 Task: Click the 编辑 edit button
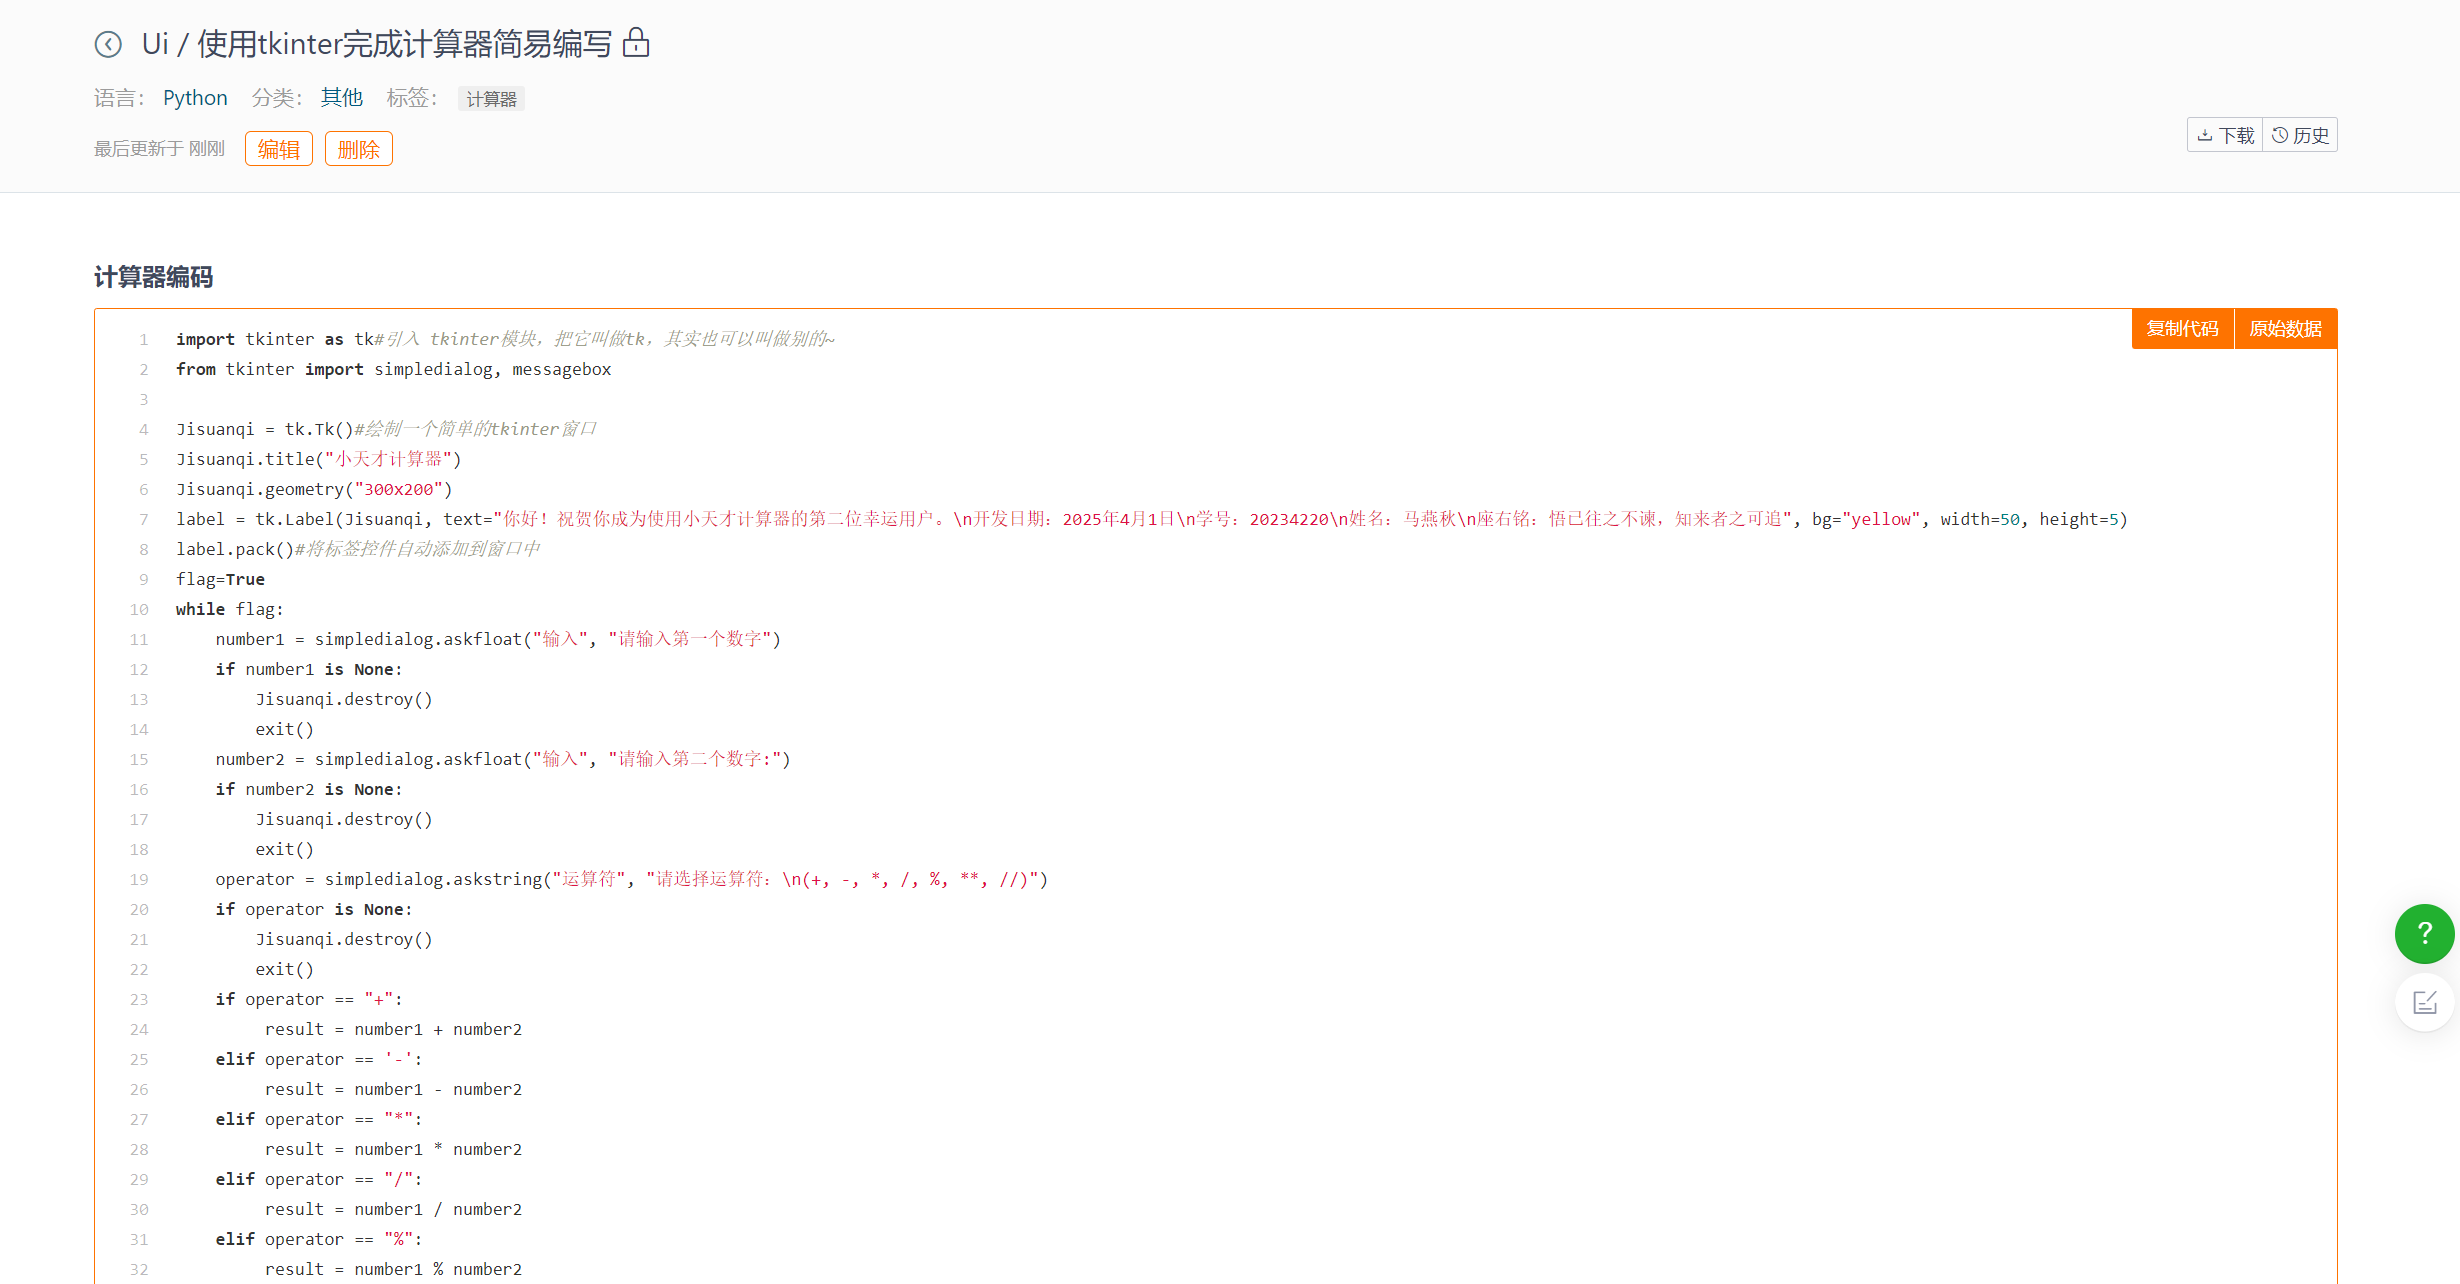278,149
